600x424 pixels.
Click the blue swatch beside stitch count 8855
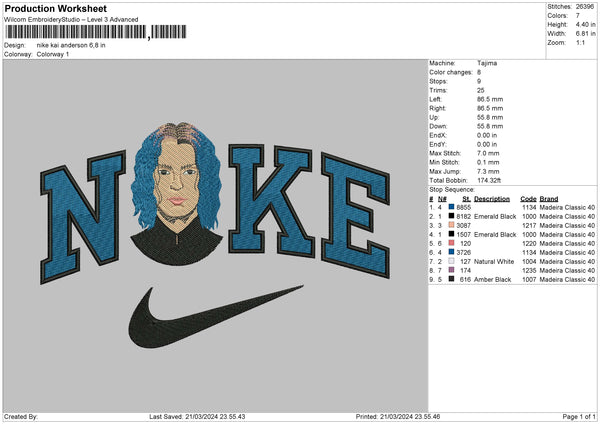click(x=452, y=207)
